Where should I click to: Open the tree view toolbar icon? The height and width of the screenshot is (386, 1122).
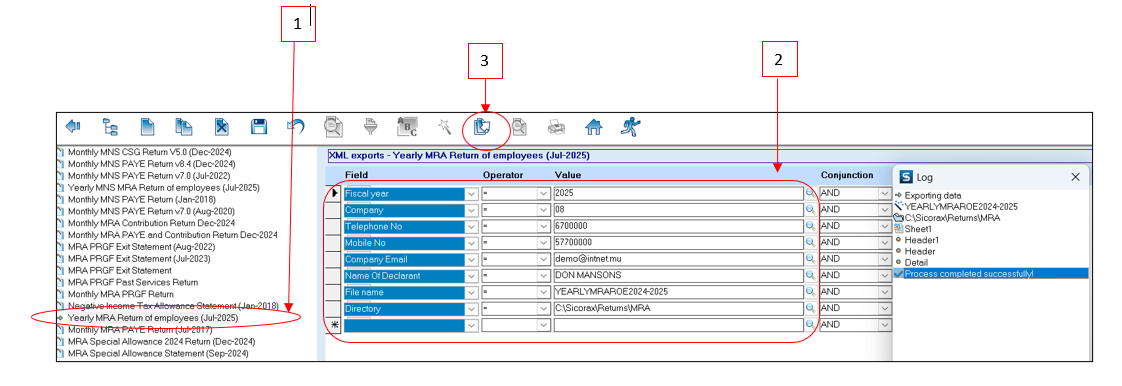point(110,127)
